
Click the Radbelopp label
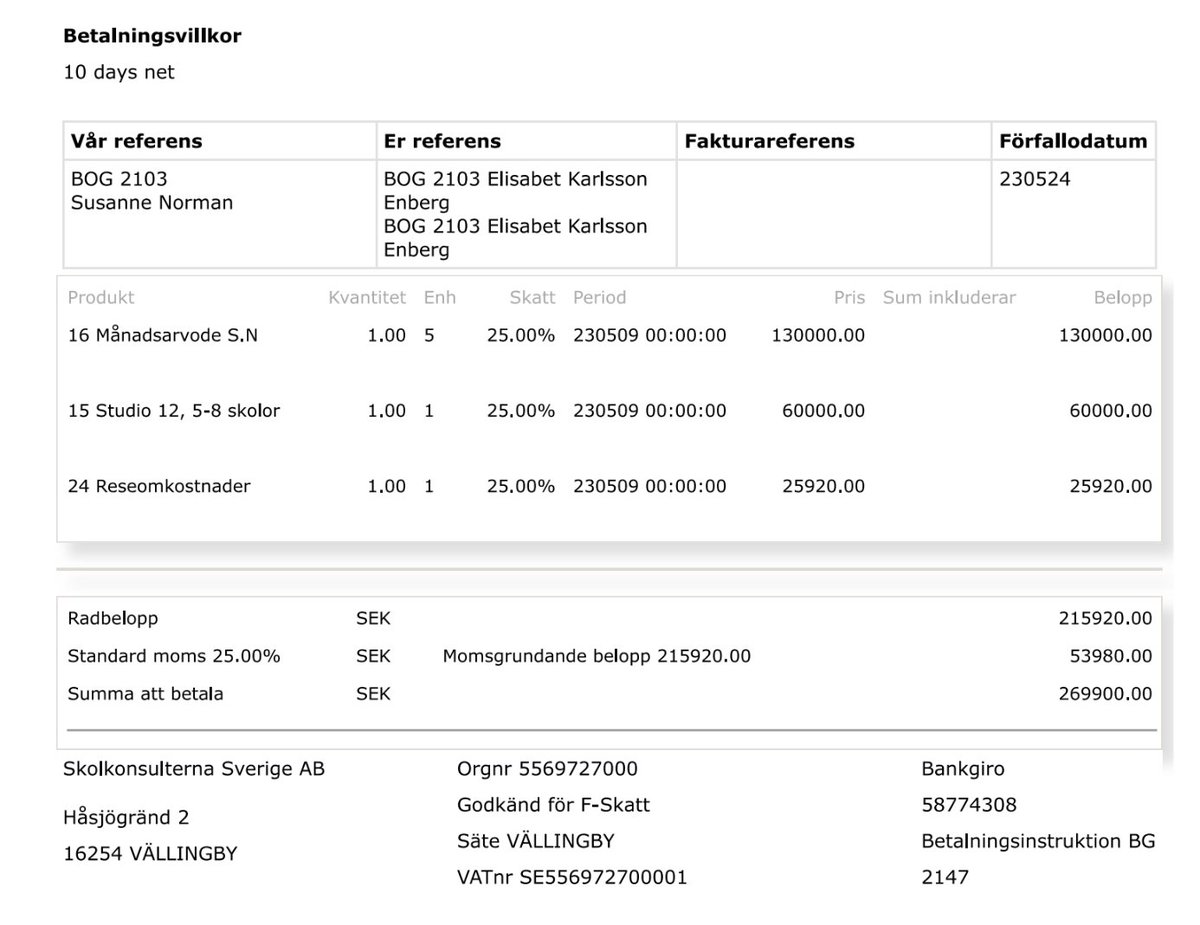(112, 619)
